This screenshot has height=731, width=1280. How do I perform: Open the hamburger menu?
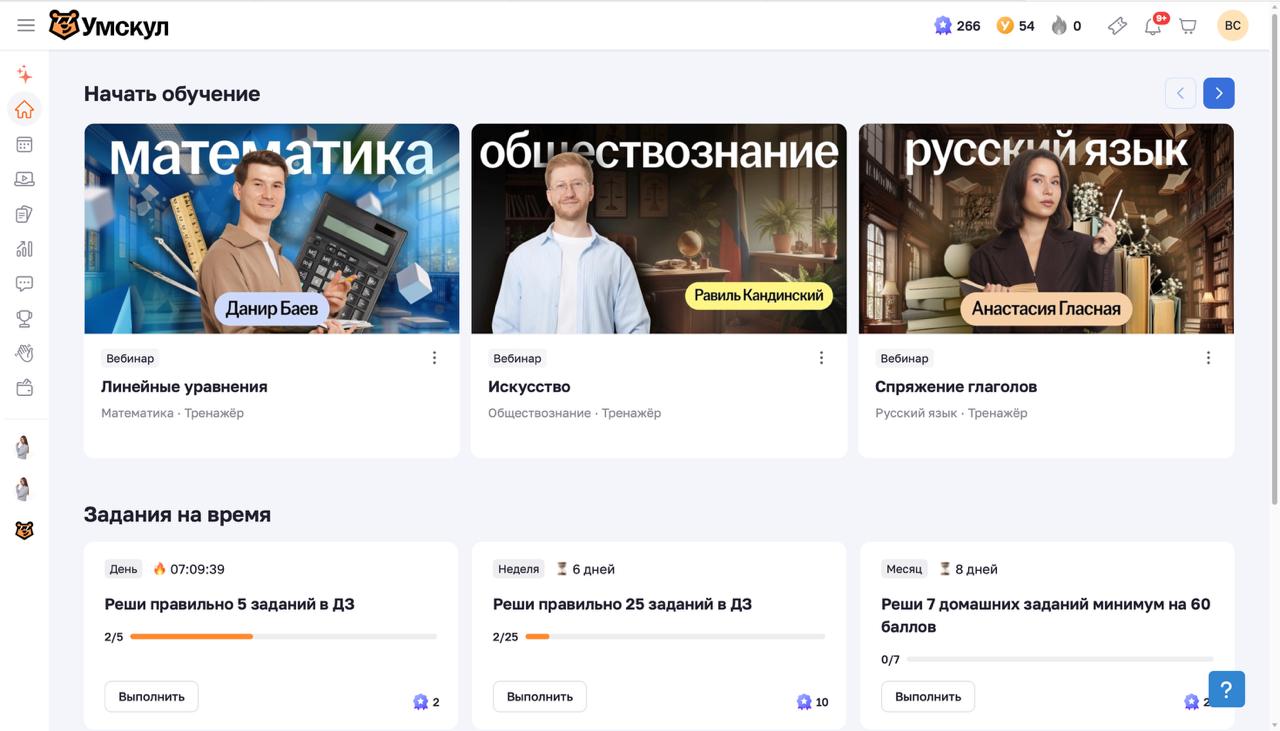point(26,26)
